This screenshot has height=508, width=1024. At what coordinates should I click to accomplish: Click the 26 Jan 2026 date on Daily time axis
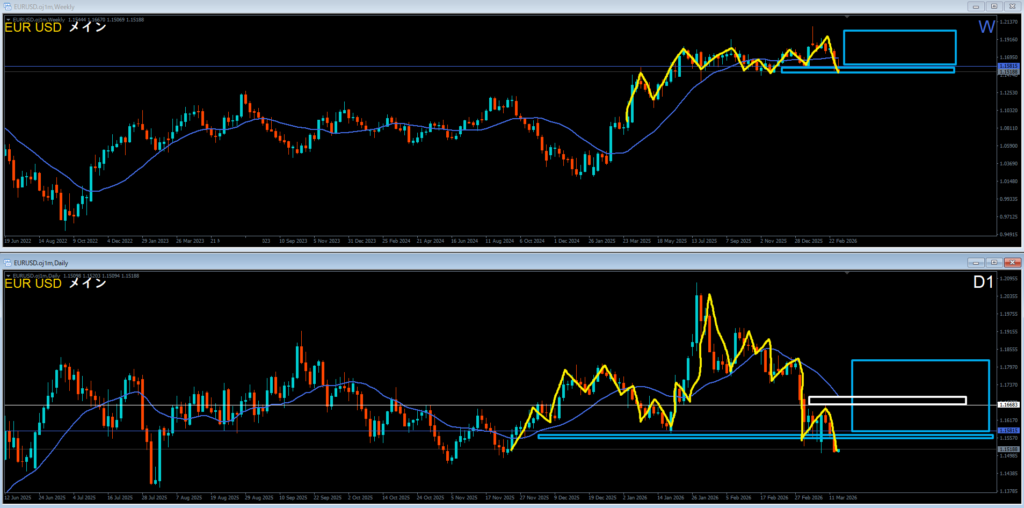pos(704,498)
